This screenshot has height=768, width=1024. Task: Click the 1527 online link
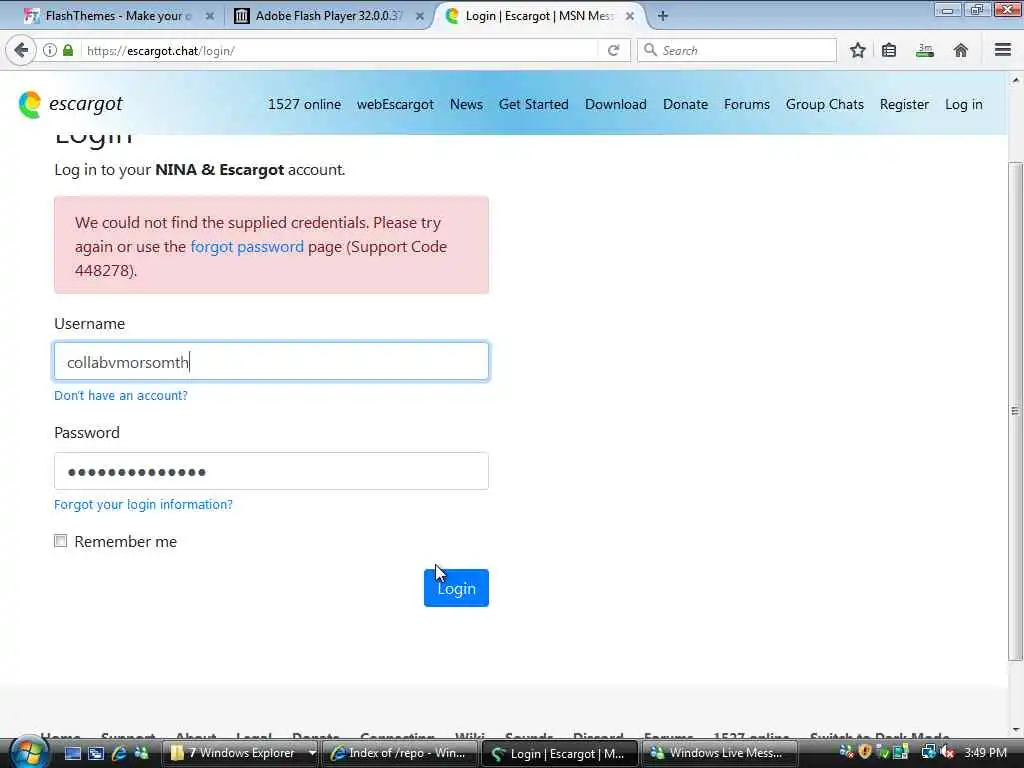point(304,104)
